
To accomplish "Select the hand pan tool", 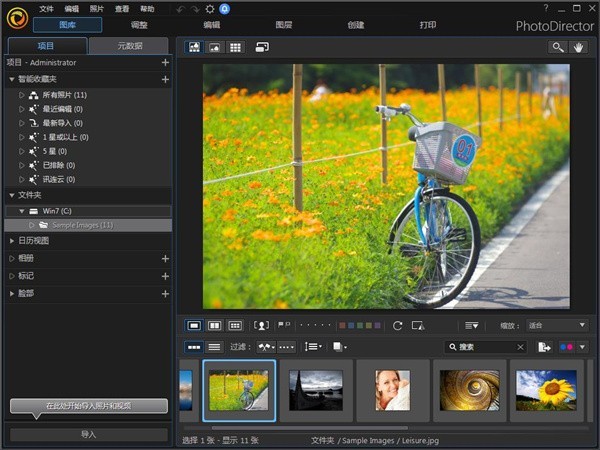I will tap(579, 47).
